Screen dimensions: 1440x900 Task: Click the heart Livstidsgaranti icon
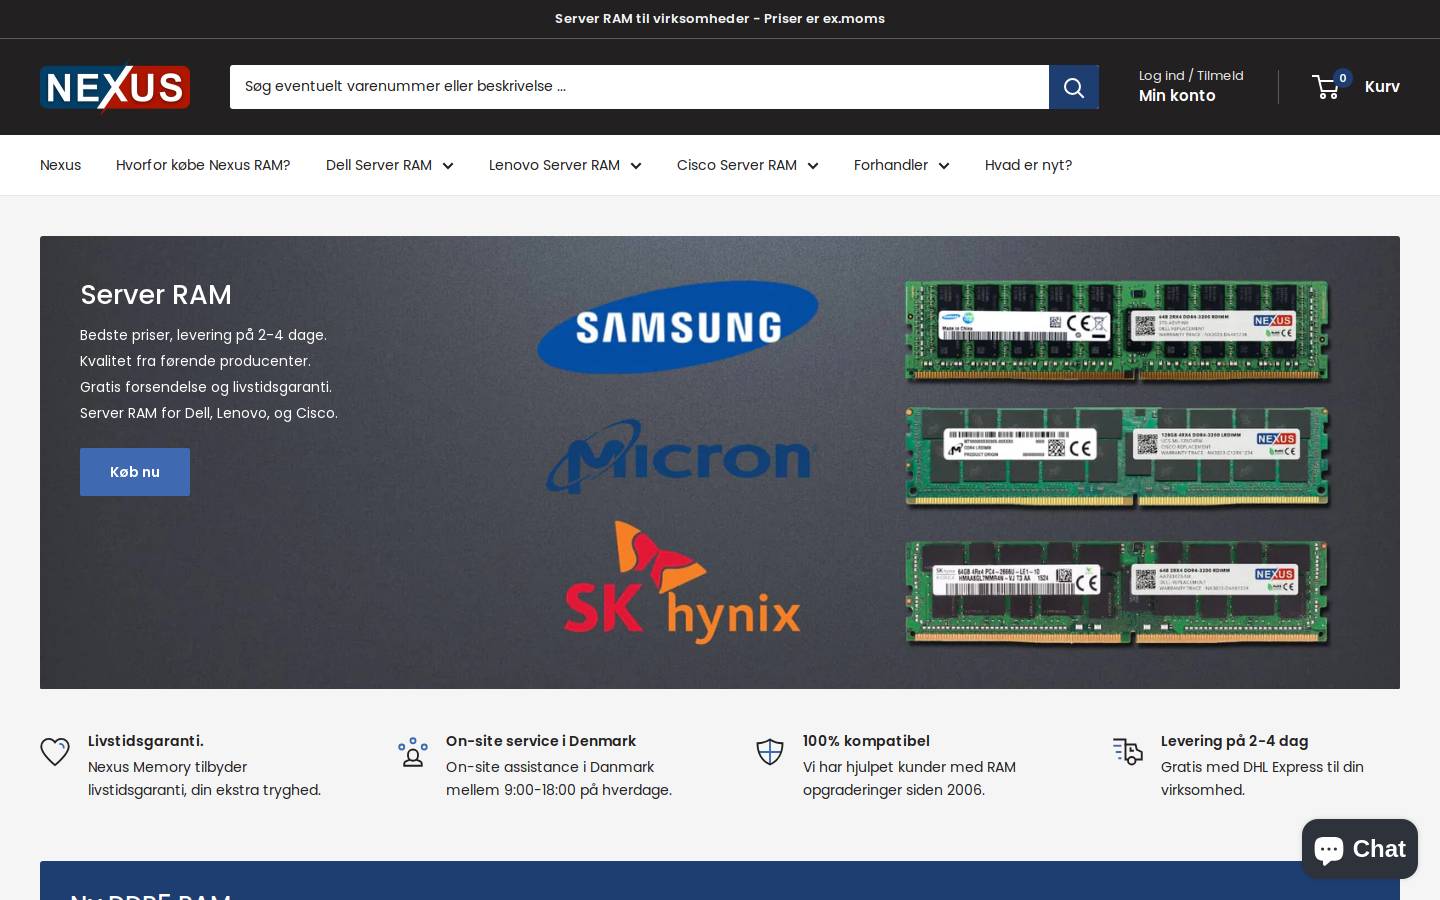55,751
